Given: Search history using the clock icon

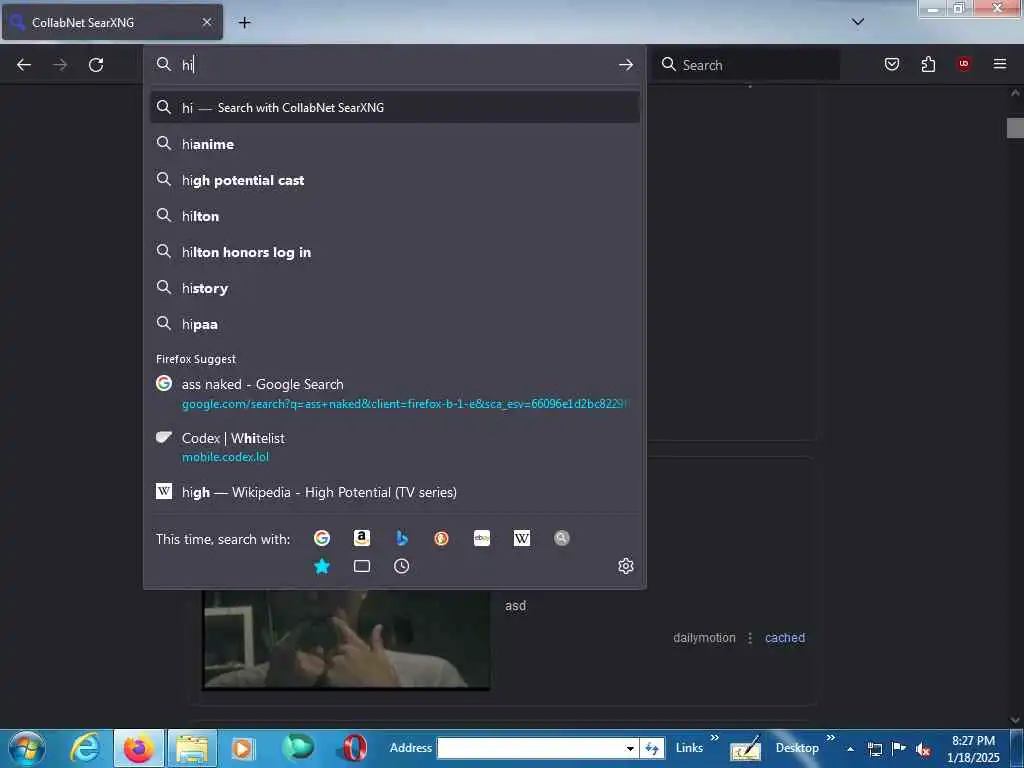Looking at the screenshot, I should pos(402,566).
